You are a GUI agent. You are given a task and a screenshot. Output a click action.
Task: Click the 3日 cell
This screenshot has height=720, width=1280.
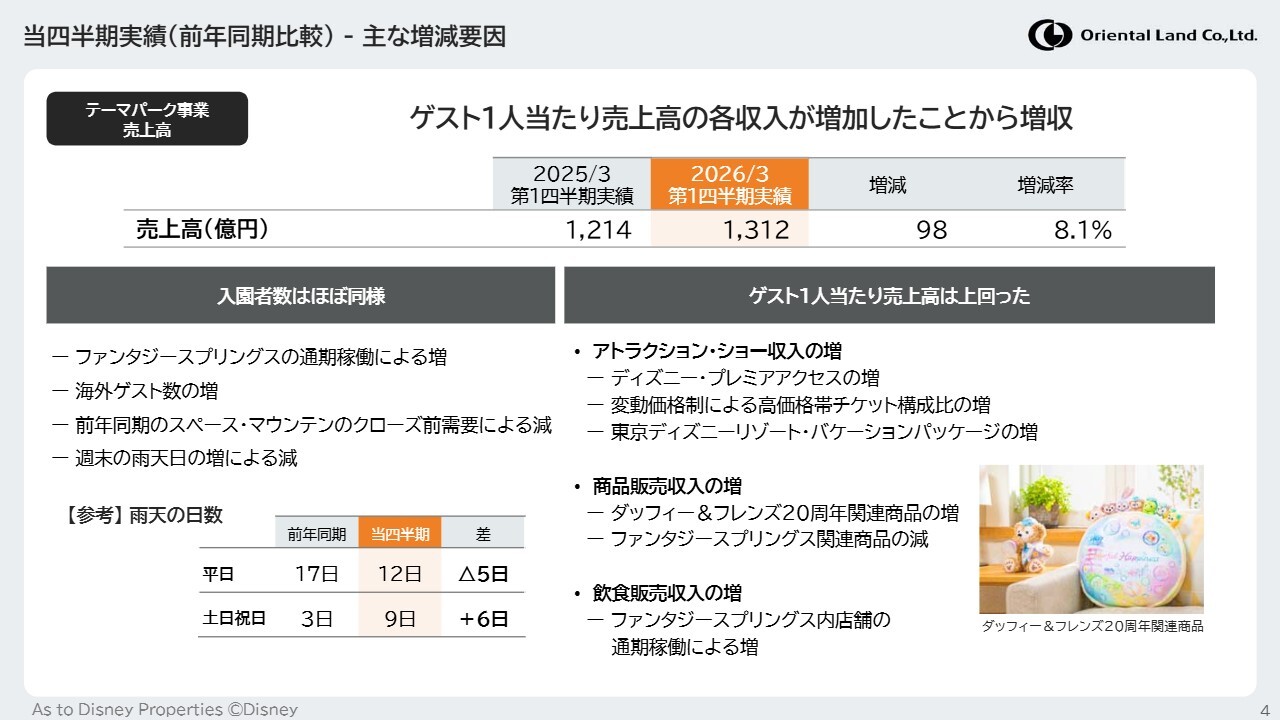click(x=317, y=619)
